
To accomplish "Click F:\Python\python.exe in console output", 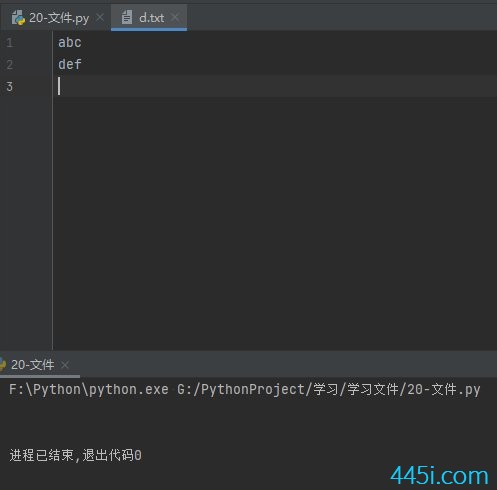I will pos(89,389).
